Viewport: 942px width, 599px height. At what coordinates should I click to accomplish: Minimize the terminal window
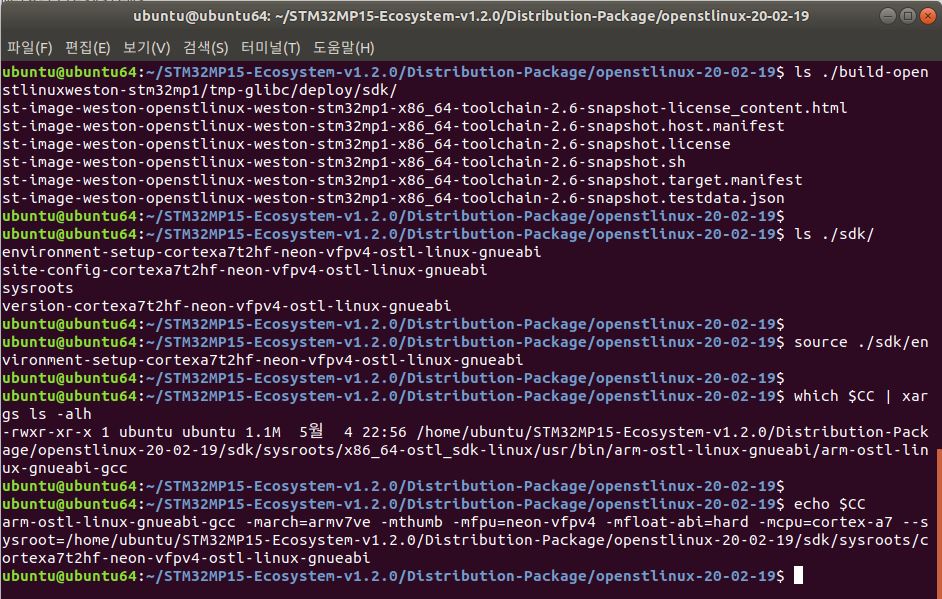pos(888,16)
